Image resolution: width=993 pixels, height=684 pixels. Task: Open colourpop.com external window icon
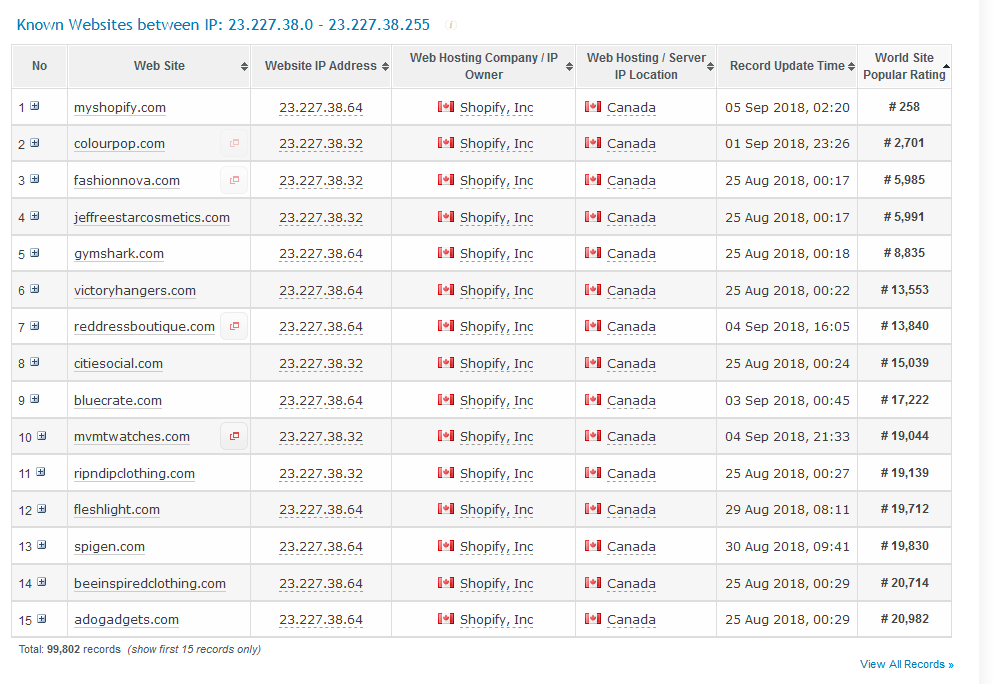point(234,143)
